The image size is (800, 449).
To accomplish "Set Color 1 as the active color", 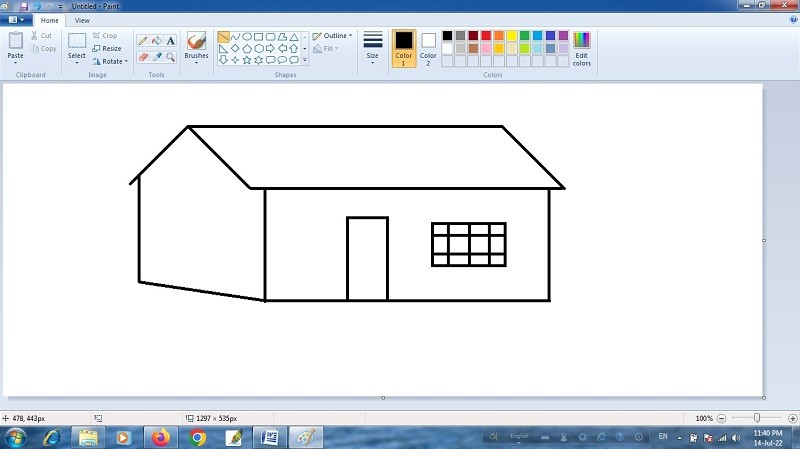I will 403,45.
